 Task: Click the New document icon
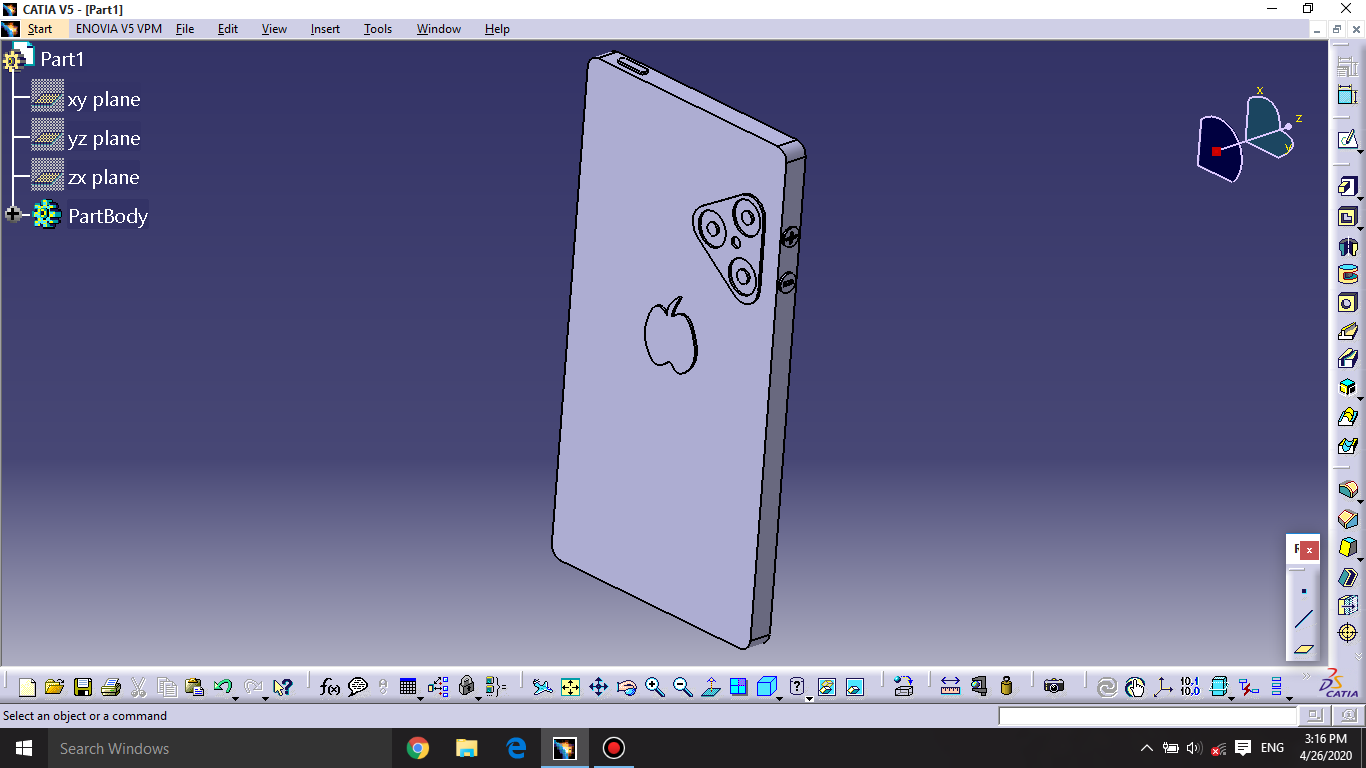click(27, 687)
